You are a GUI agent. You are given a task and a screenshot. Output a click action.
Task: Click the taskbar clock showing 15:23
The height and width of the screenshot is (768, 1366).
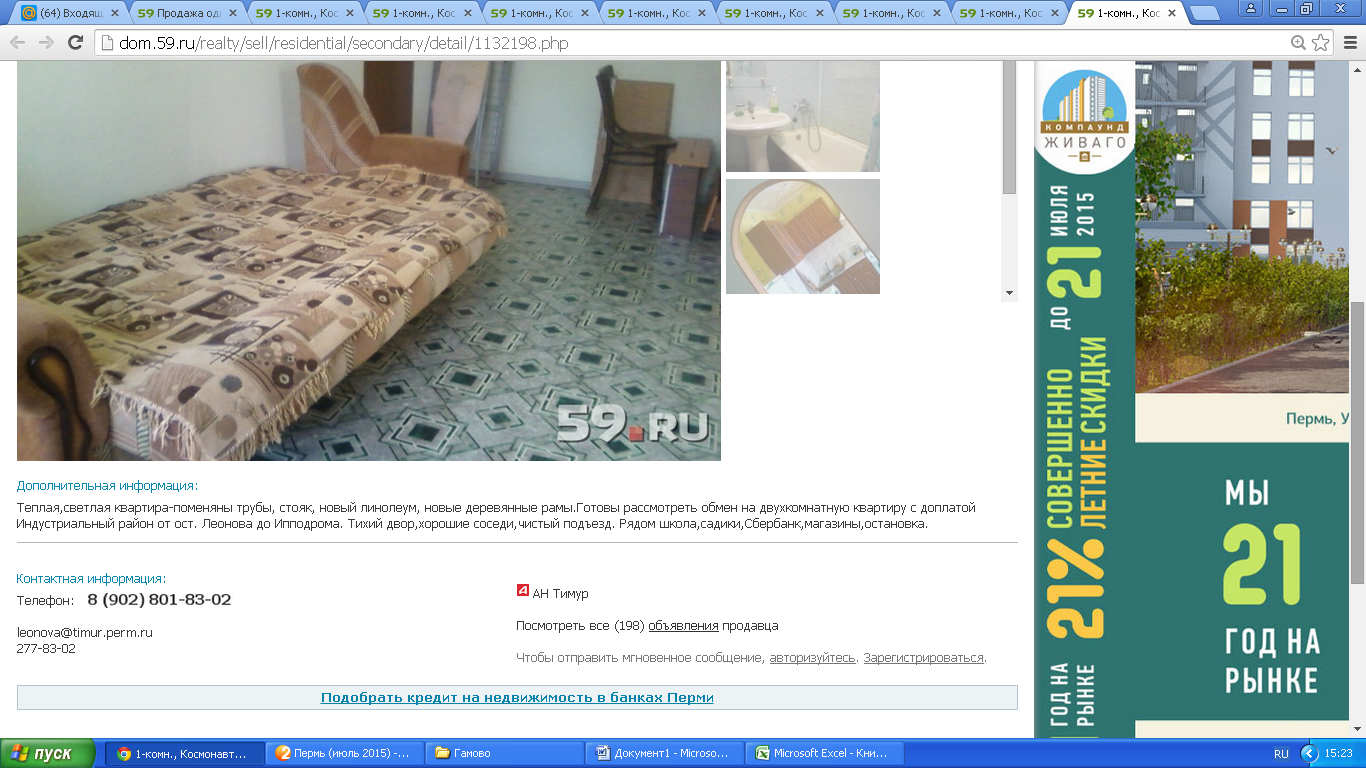click(1338, 753)
